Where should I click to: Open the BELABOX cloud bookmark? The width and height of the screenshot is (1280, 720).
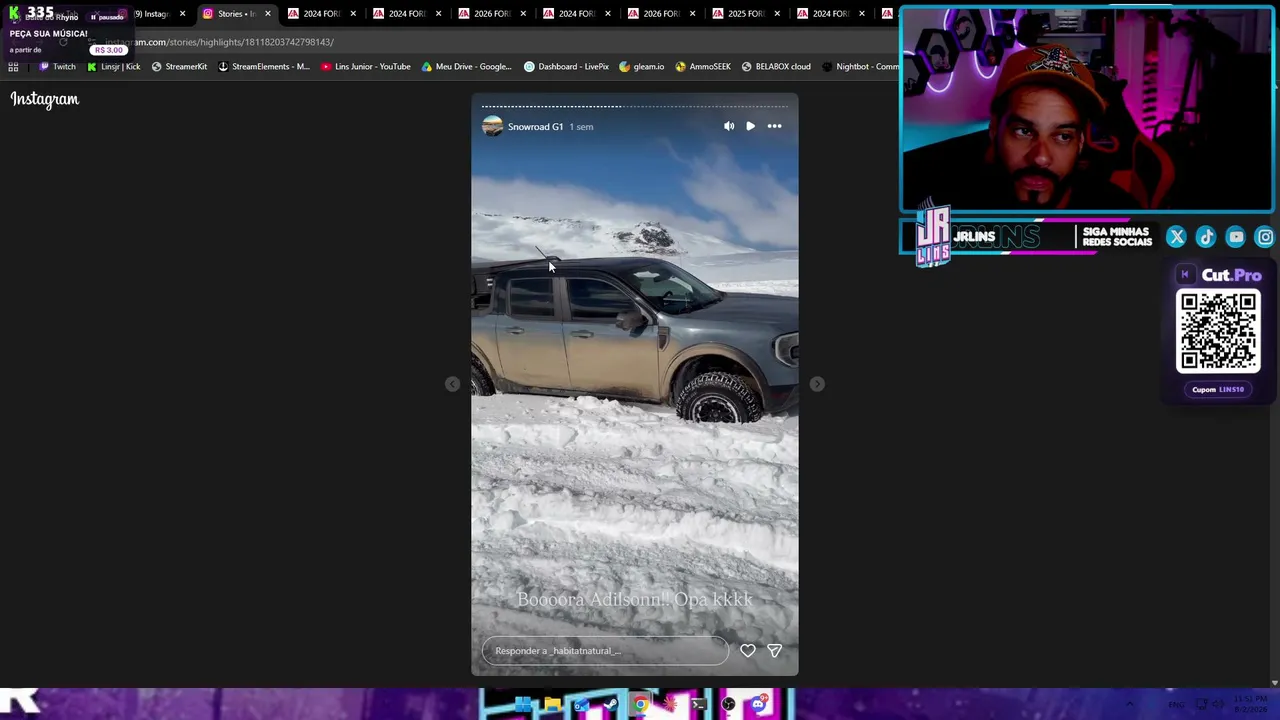776,67
